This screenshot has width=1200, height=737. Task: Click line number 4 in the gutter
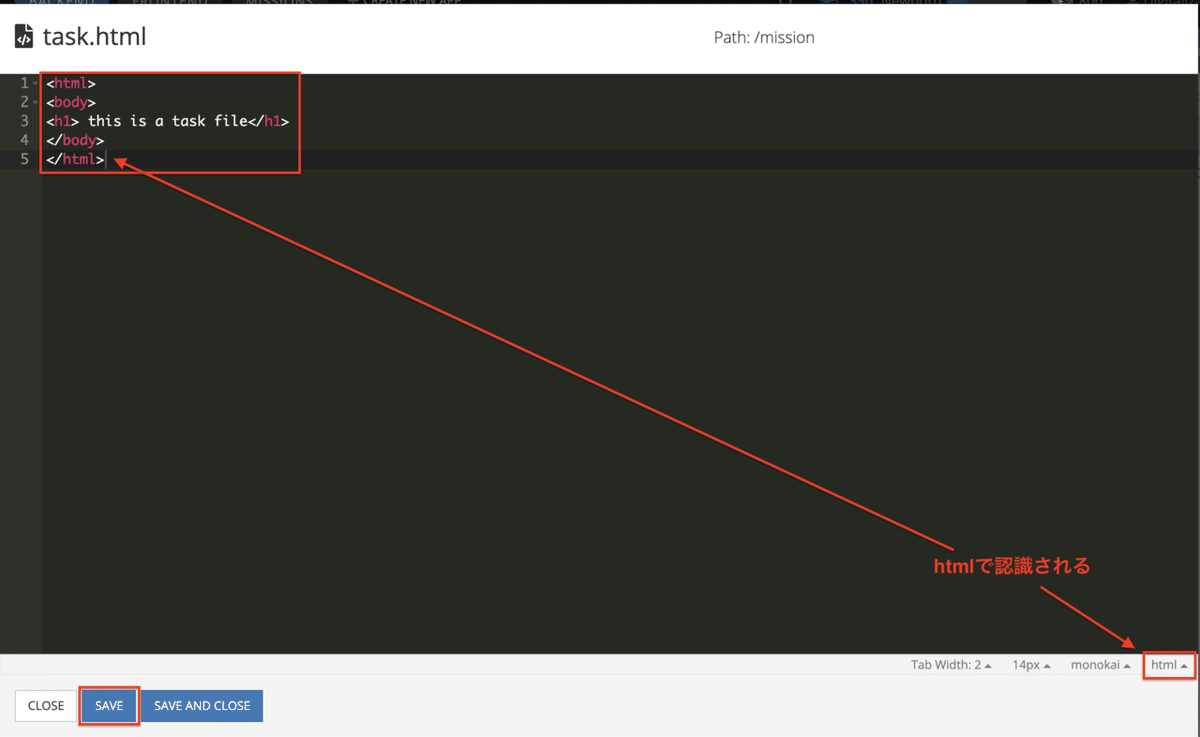(24, 141)
